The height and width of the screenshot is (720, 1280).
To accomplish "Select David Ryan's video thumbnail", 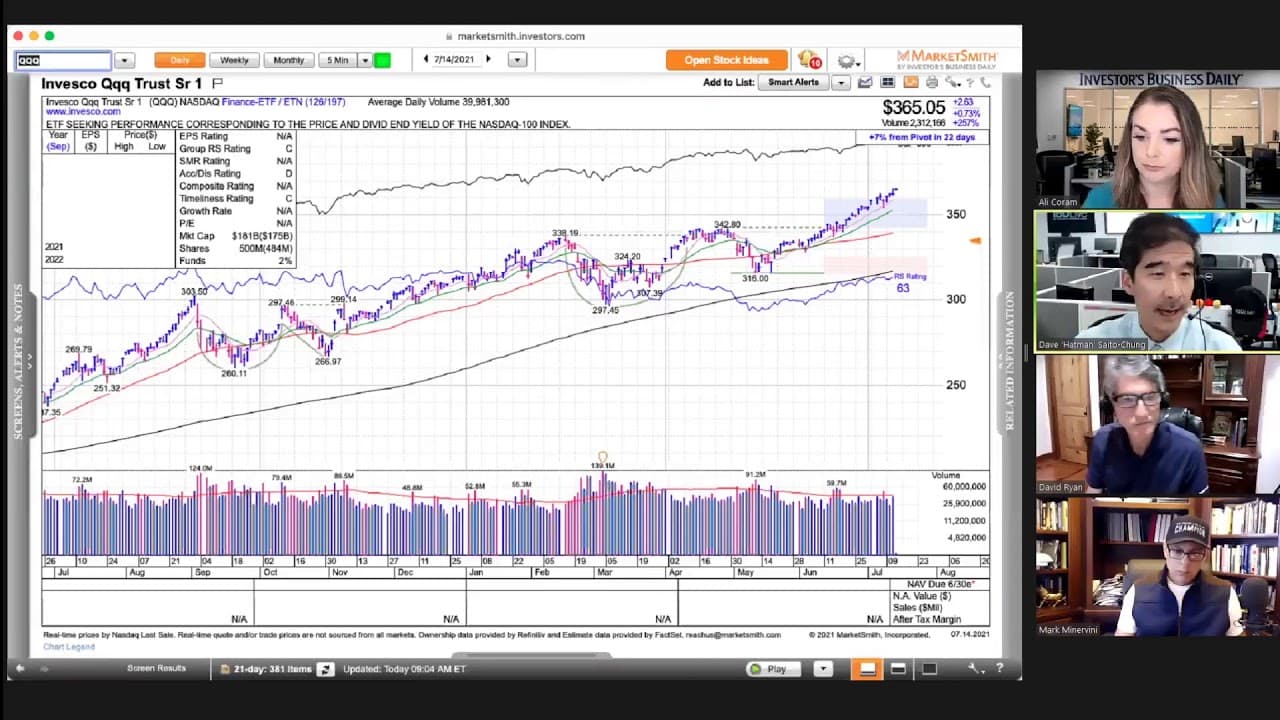I will pyautogui.click(x=1157, y=424).
